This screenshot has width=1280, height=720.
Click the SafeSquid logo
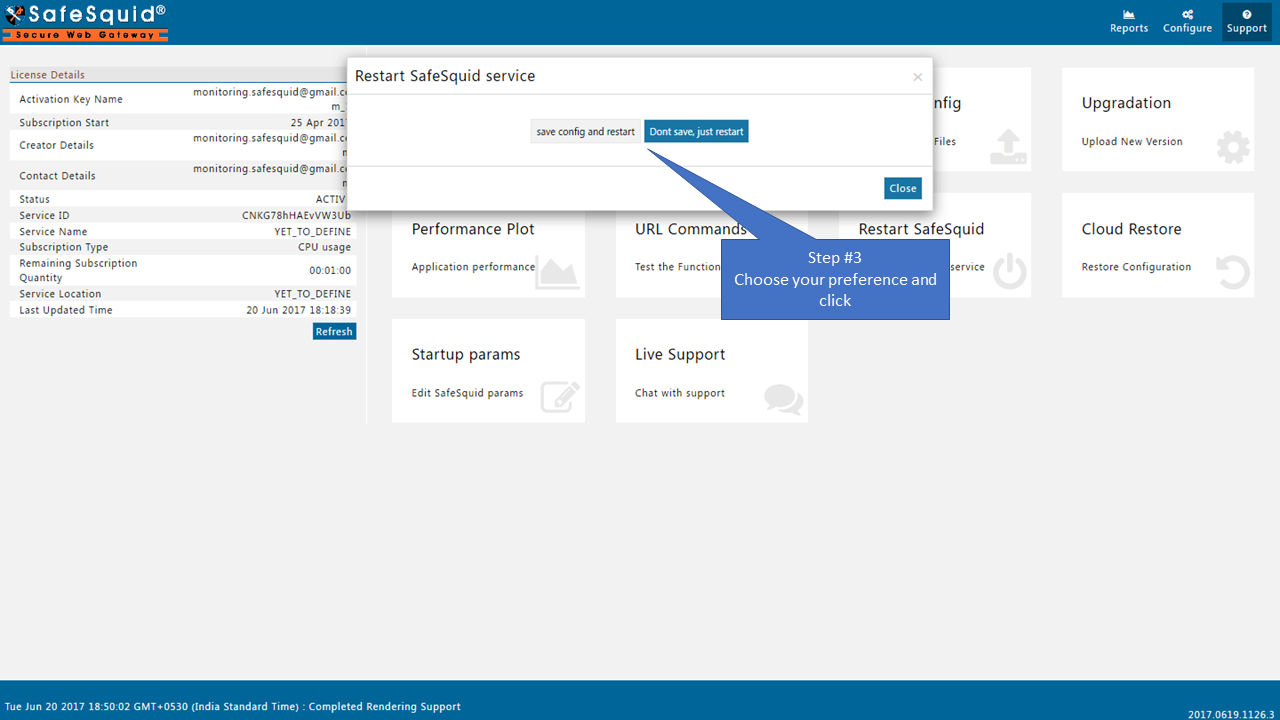point(86,21)
